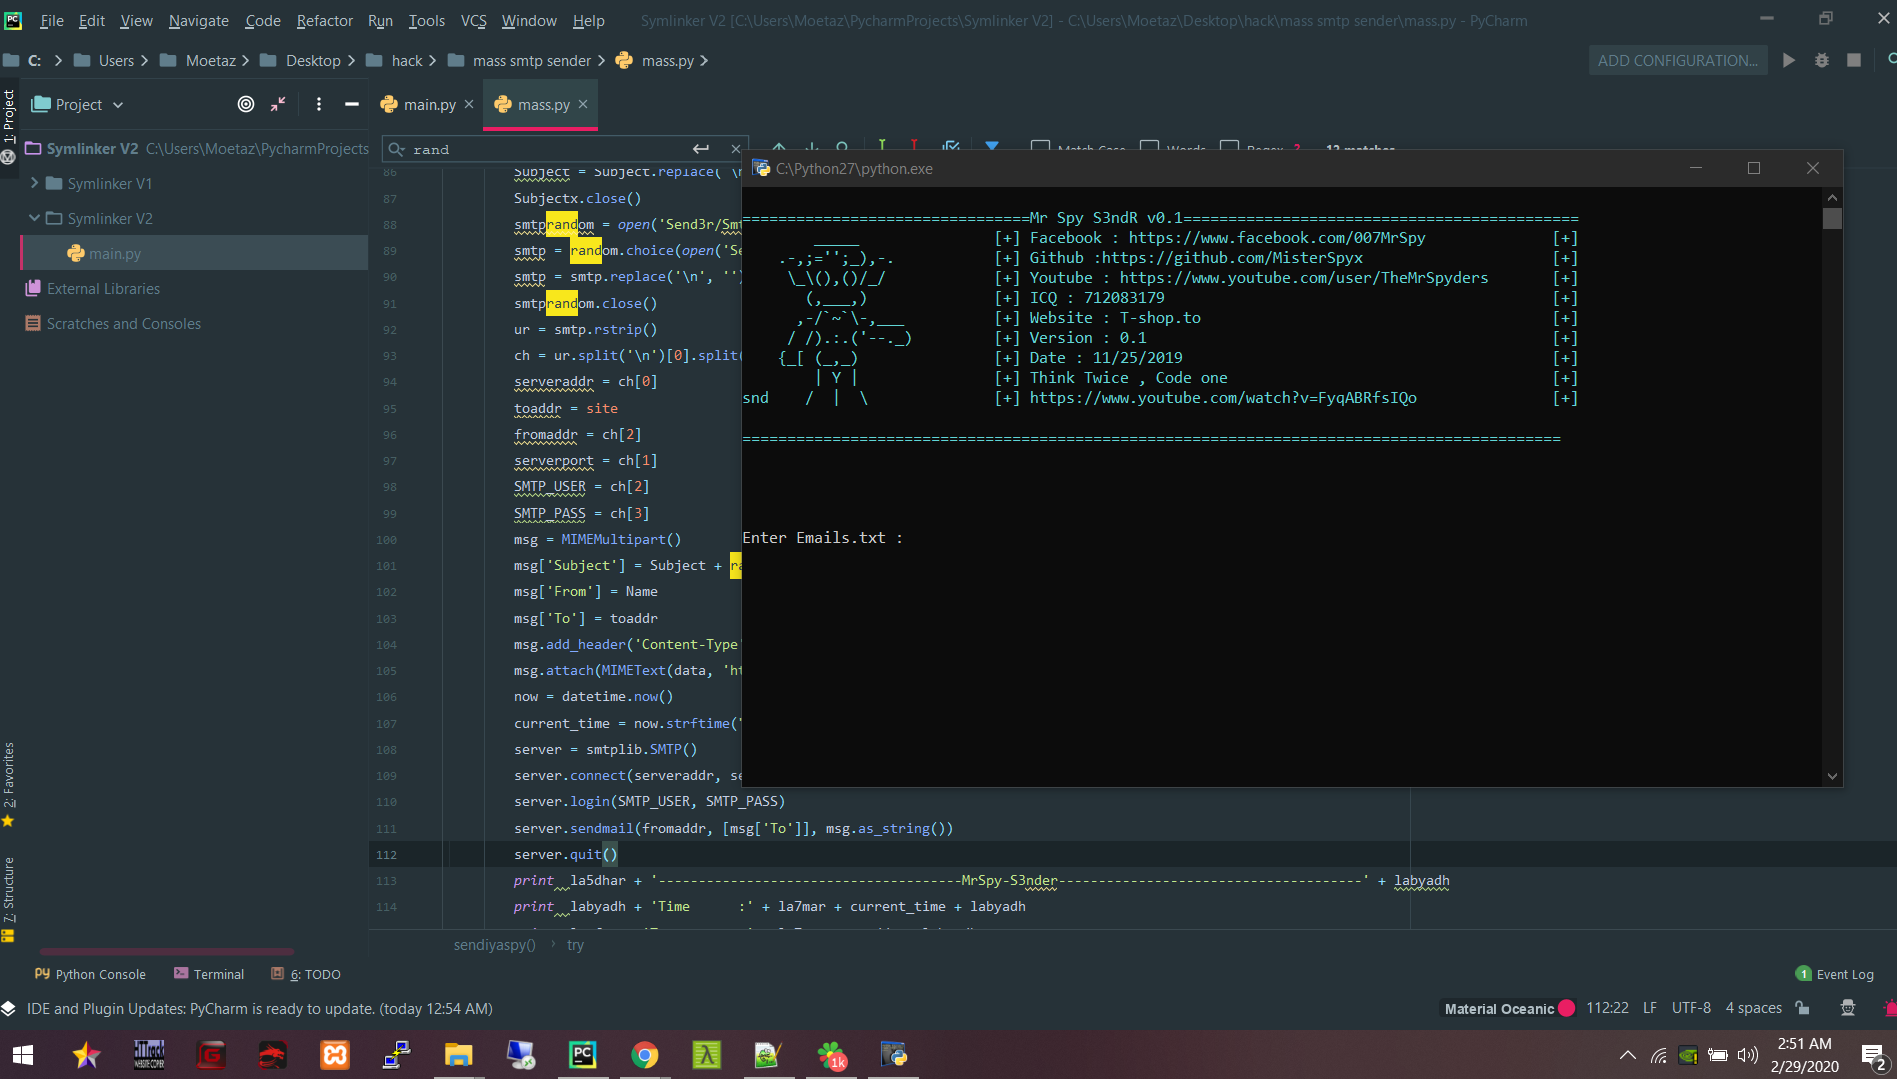Clear the 'rand' search text
The width and height of the screenshot is (1897, 1079).
point(736,149)
